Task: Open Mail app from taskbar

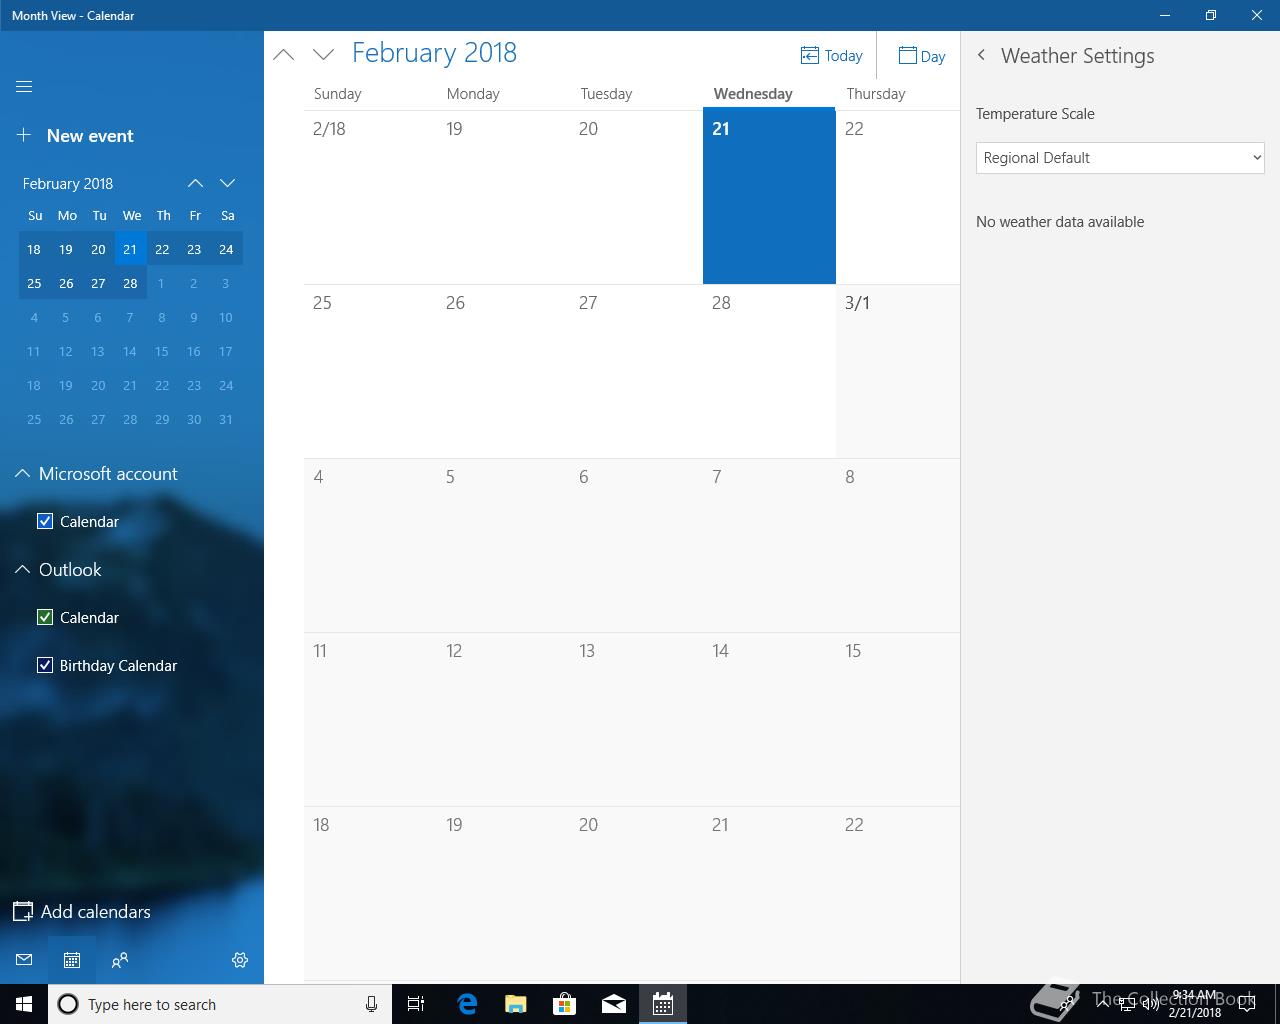Action: (614, 1004)
